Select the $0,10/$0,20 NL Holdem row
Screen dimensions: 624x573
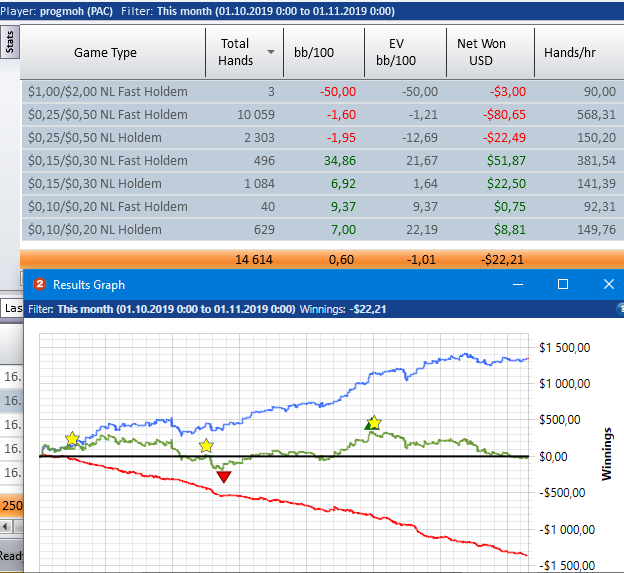(x=322, y=230)
